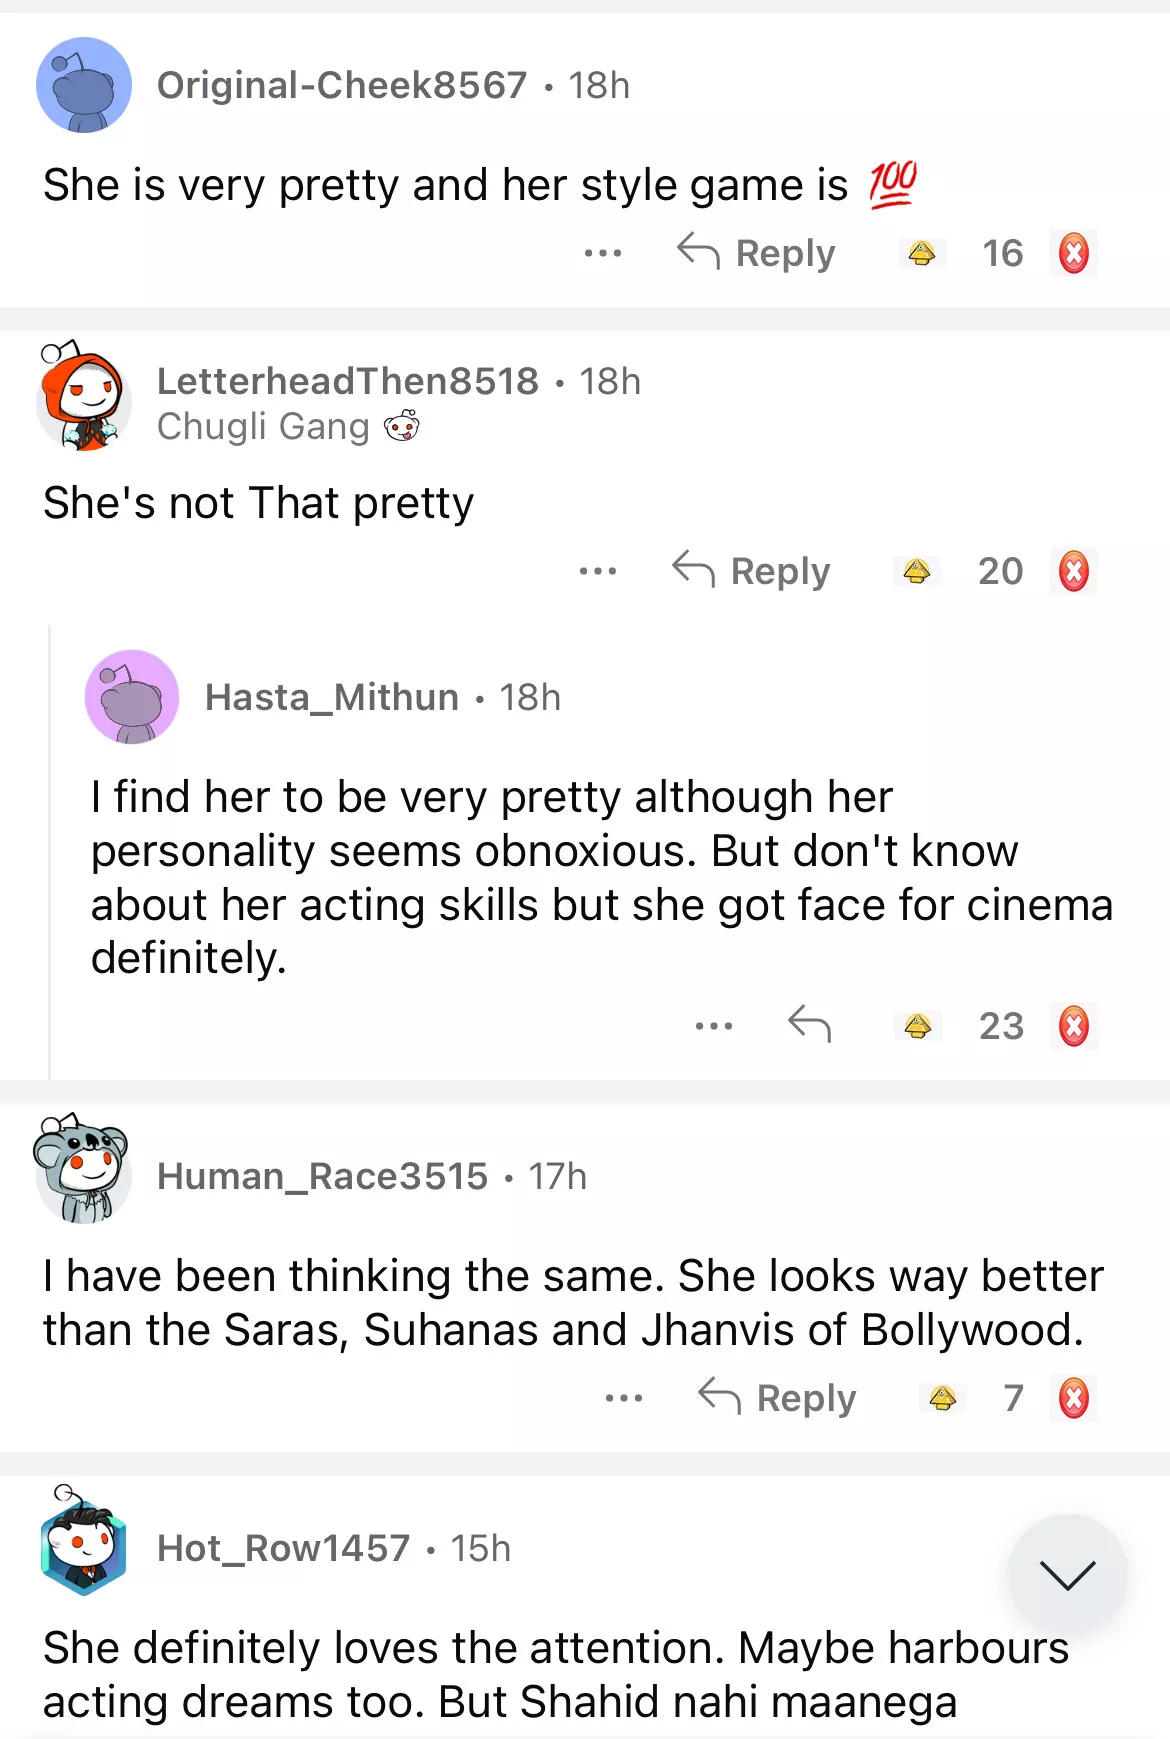Upvote Hasta_Mithun's reply
Viewport: 1170px width, 1739px height.
tap(917, 1026)
